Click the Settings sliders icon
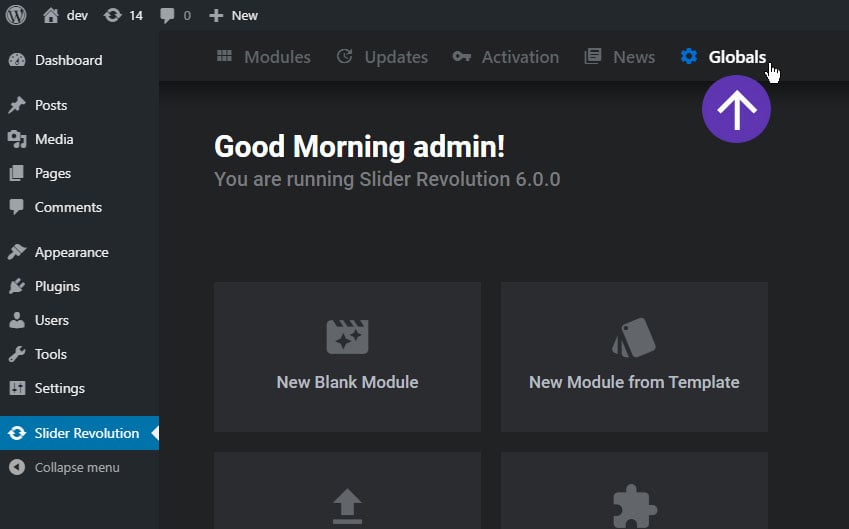Screen dimensions: 849x529 pos(17,388)
